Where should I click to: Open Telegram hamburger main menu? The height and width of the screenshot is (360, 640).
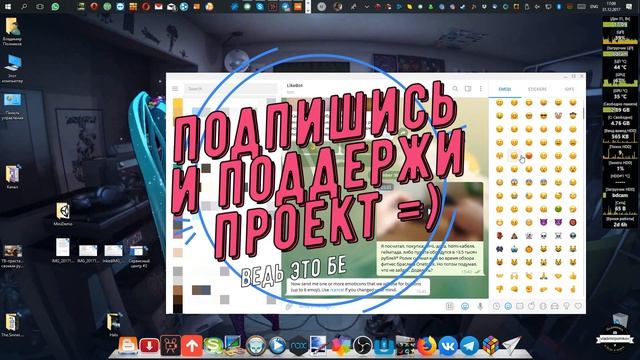coord(175,89)
